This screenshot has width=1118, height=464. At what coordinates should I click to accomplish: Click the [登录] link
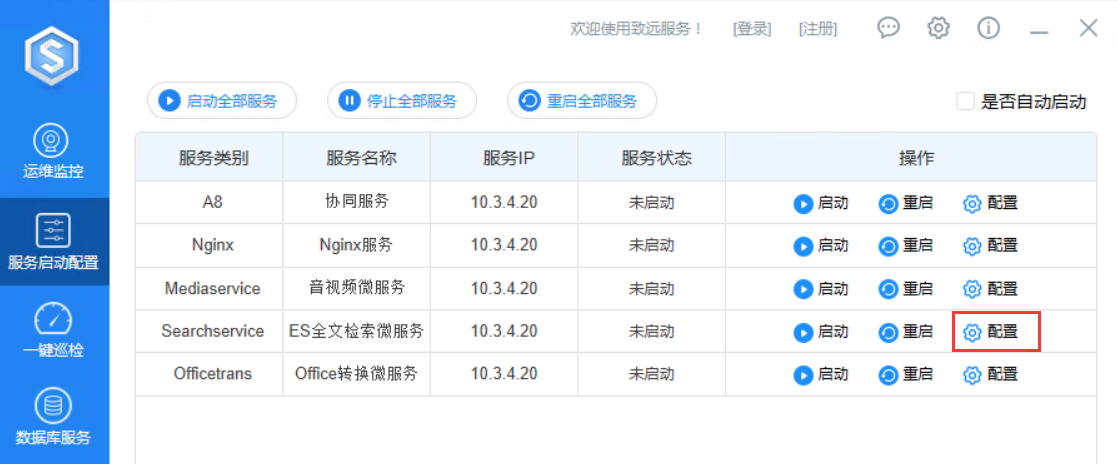tap(752, 29)
